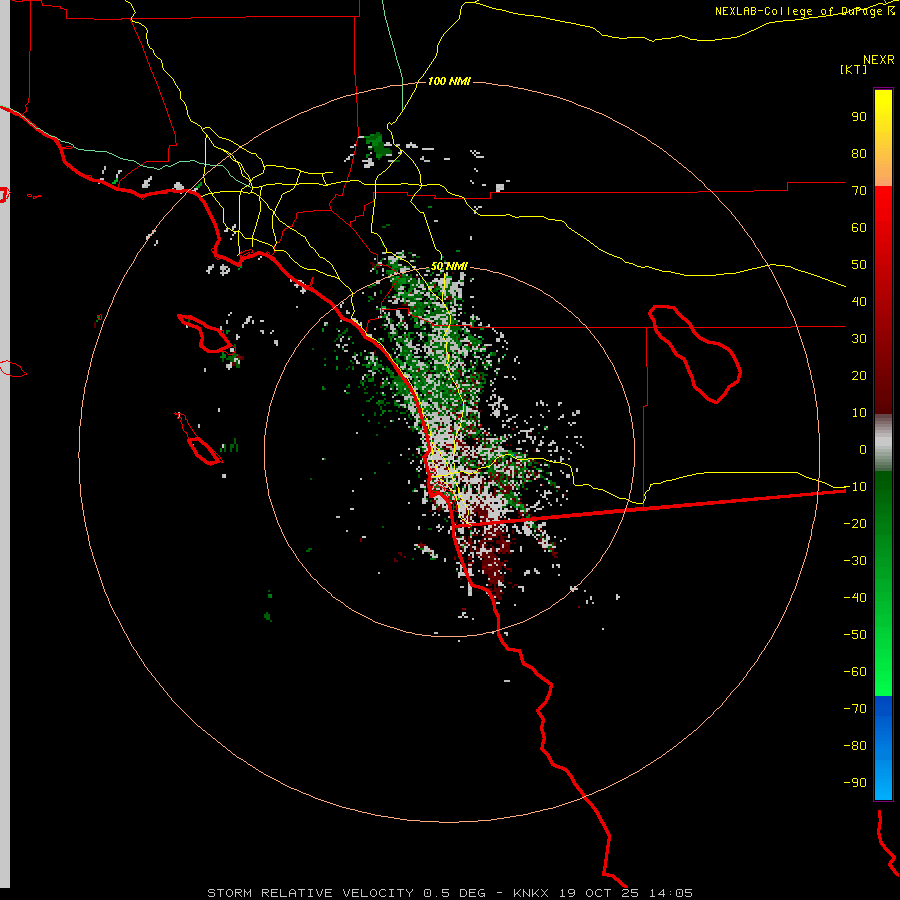The height and width of the screenshot is (900, 900).
Task: Select the positive 30 scale value
Action: [x=859, y=339]
